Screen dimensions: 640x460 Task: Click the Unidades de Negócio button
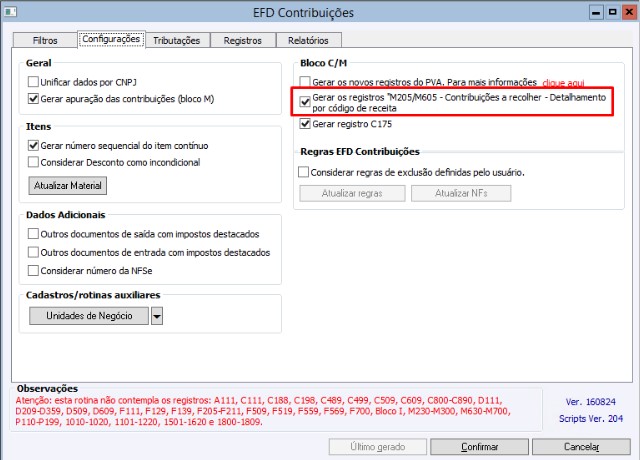(89, 316)
